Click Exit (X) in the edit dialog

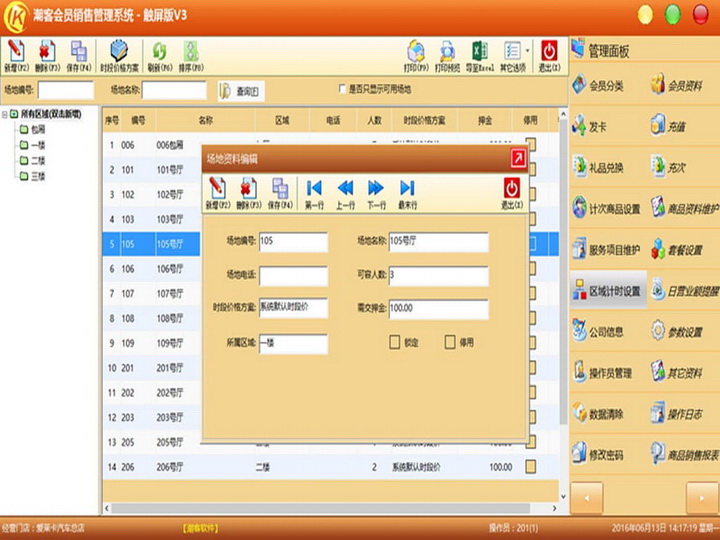click(x=512, y=193)
